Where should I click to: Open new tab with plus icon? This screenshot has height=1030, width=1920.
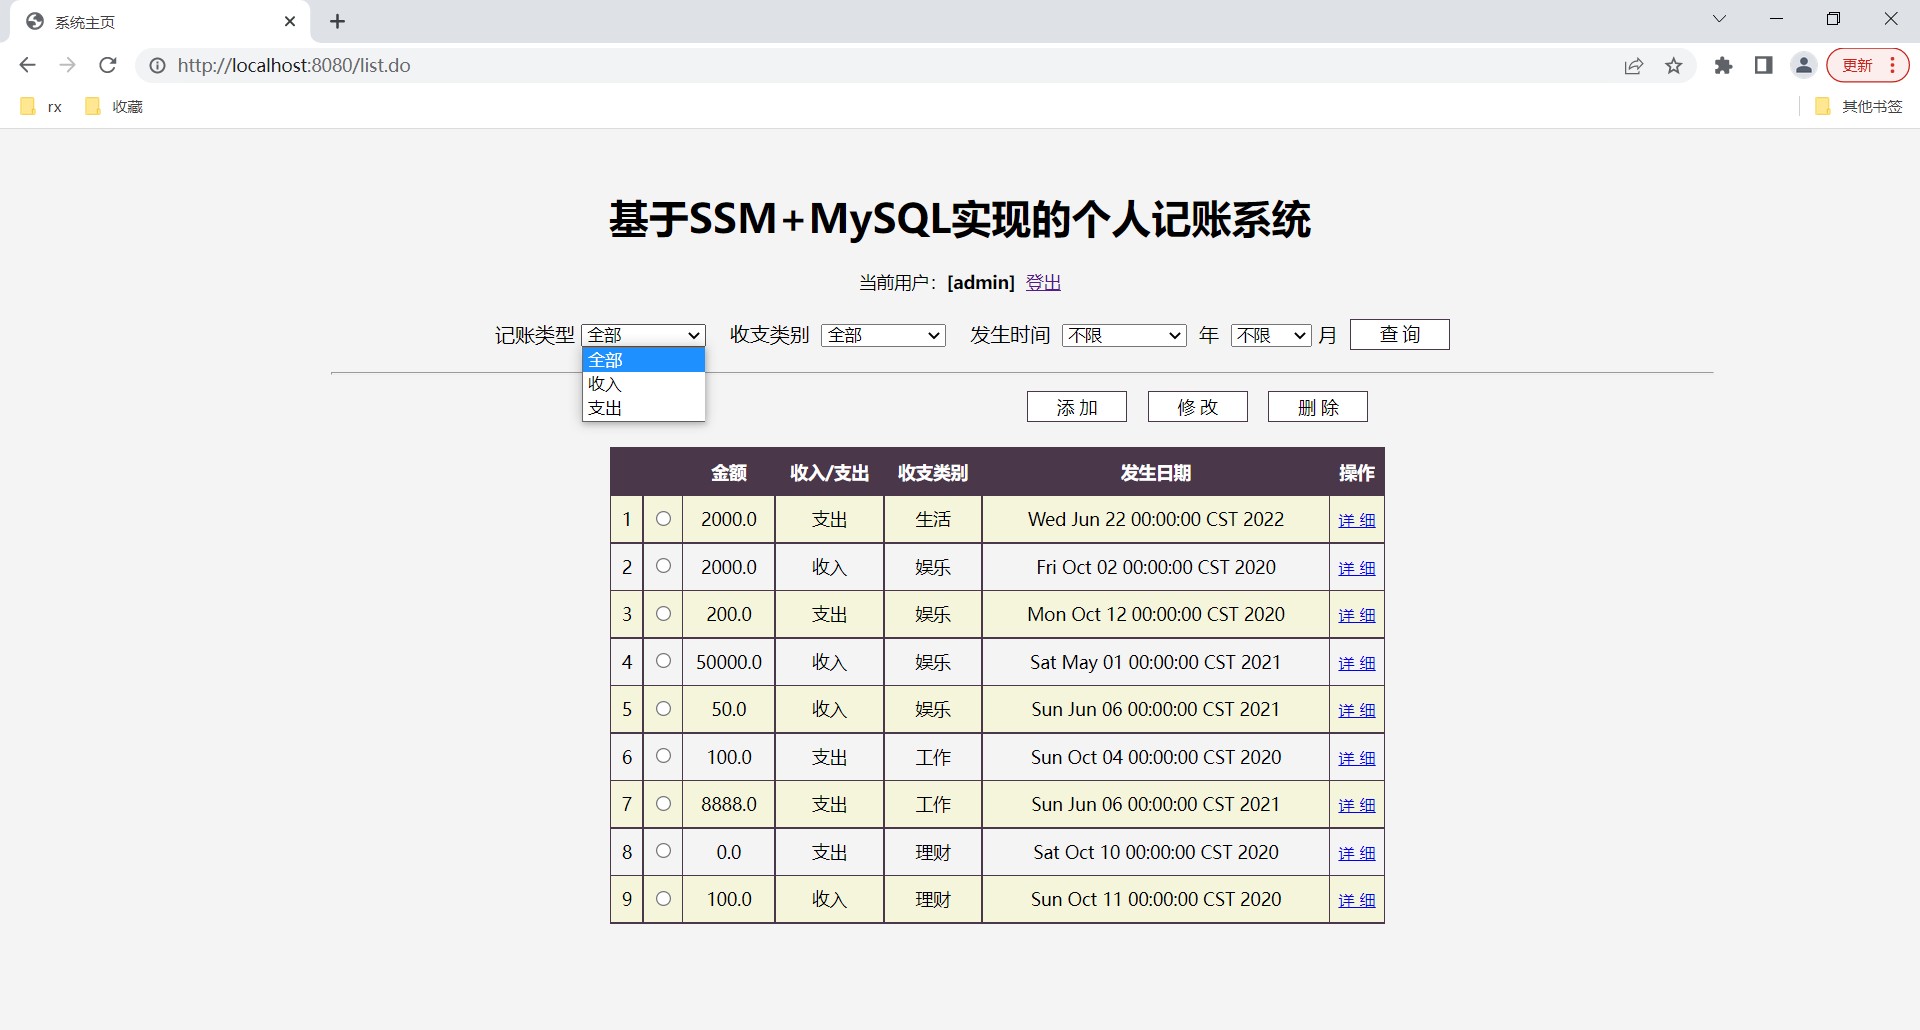pyautogui.click(x=338, y=21)
